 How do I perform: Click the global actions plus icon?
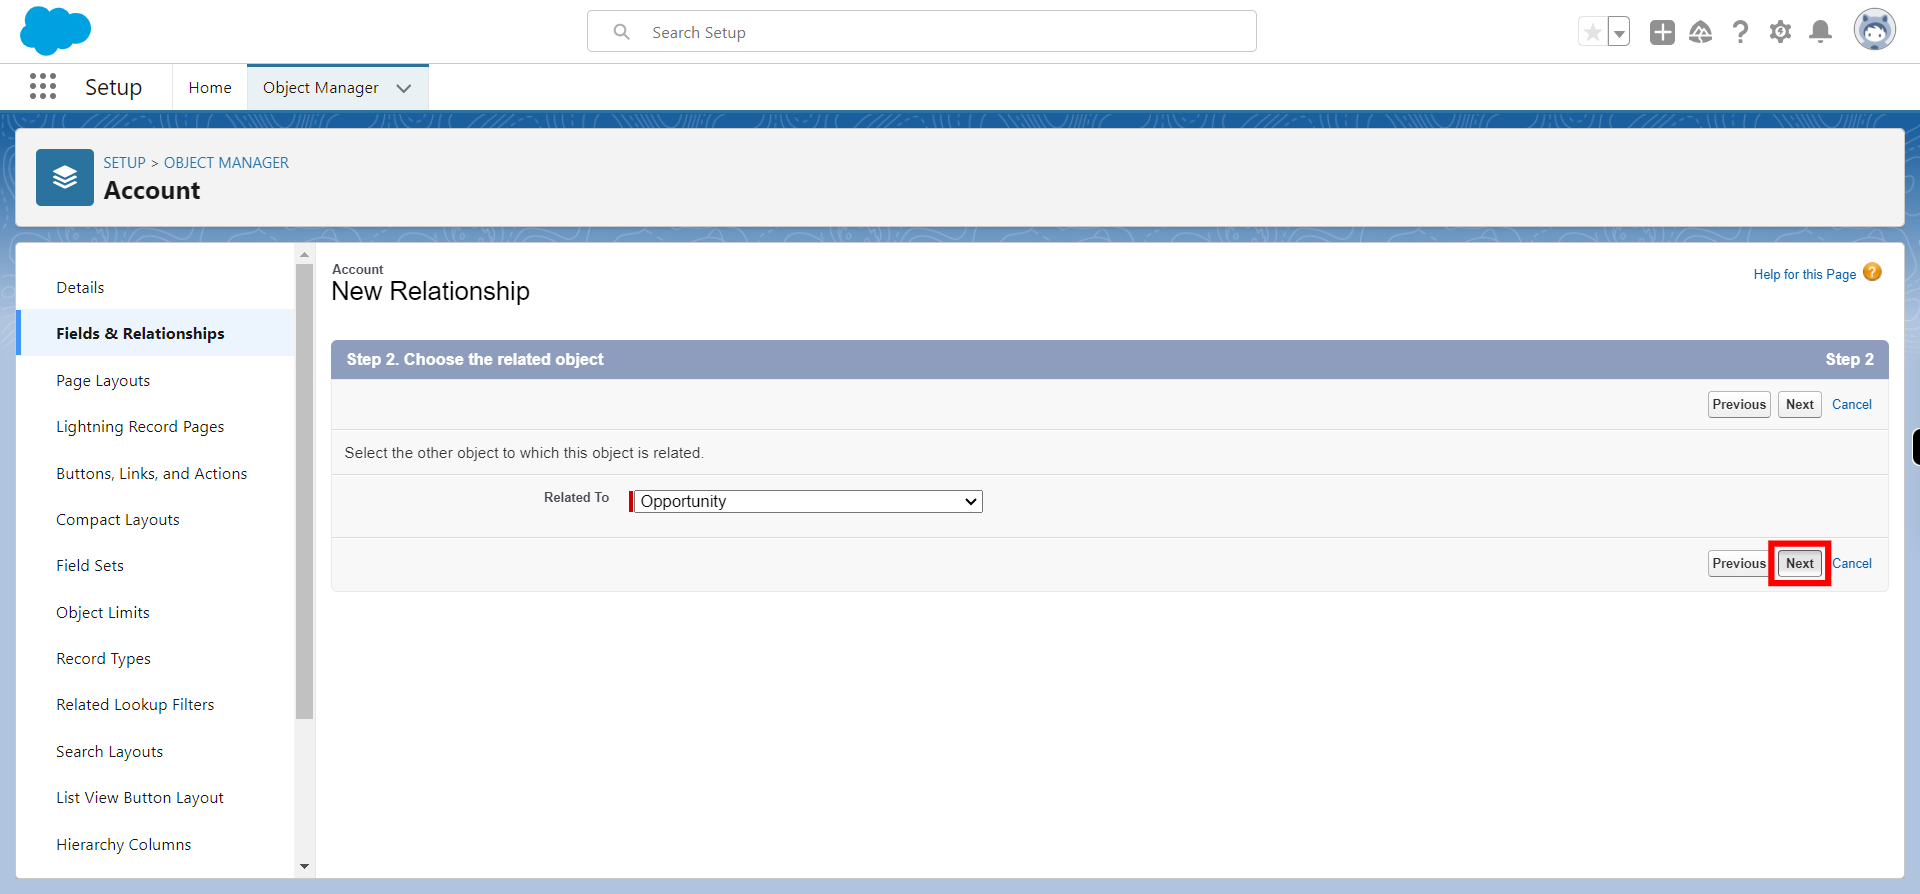tap(1662, 32)
